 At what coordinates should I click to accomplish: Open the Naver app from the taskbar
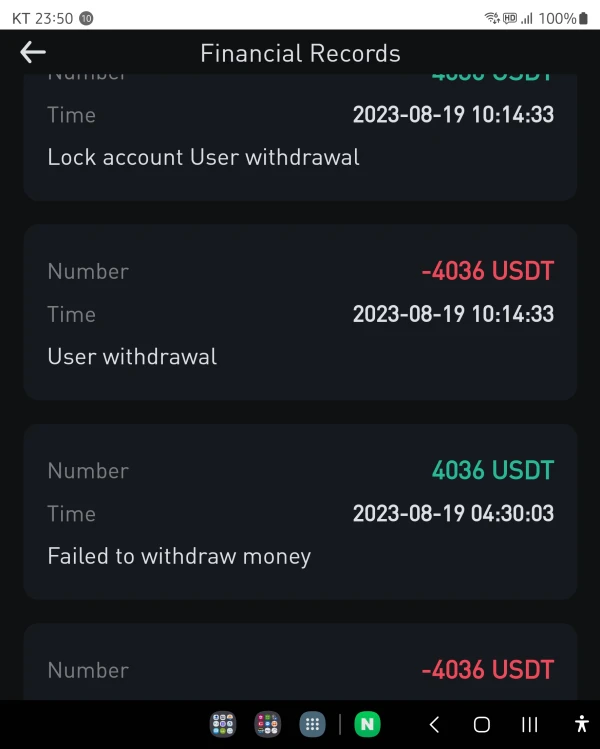coord(367,725)
